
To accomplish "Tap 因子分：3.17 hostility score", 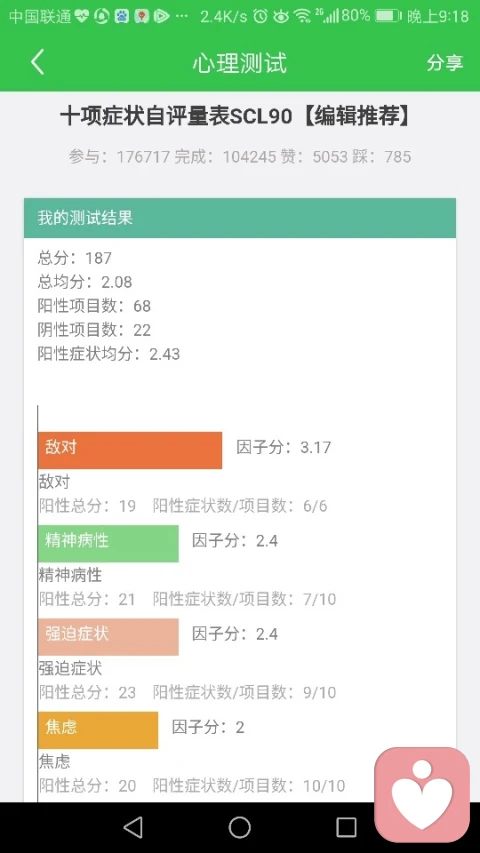I will coord(284,447).
